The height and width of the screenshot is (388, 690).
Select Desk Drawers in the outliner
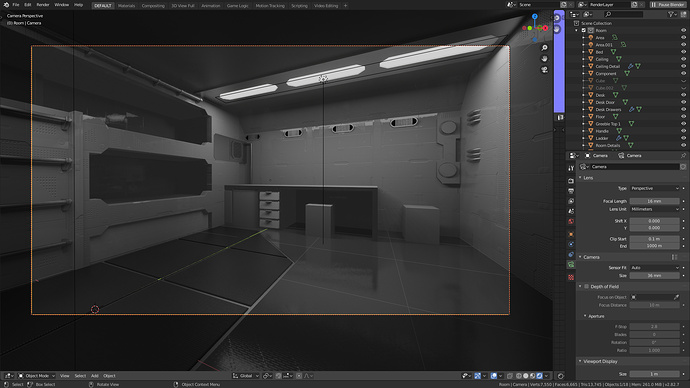[x=608, y=110]
